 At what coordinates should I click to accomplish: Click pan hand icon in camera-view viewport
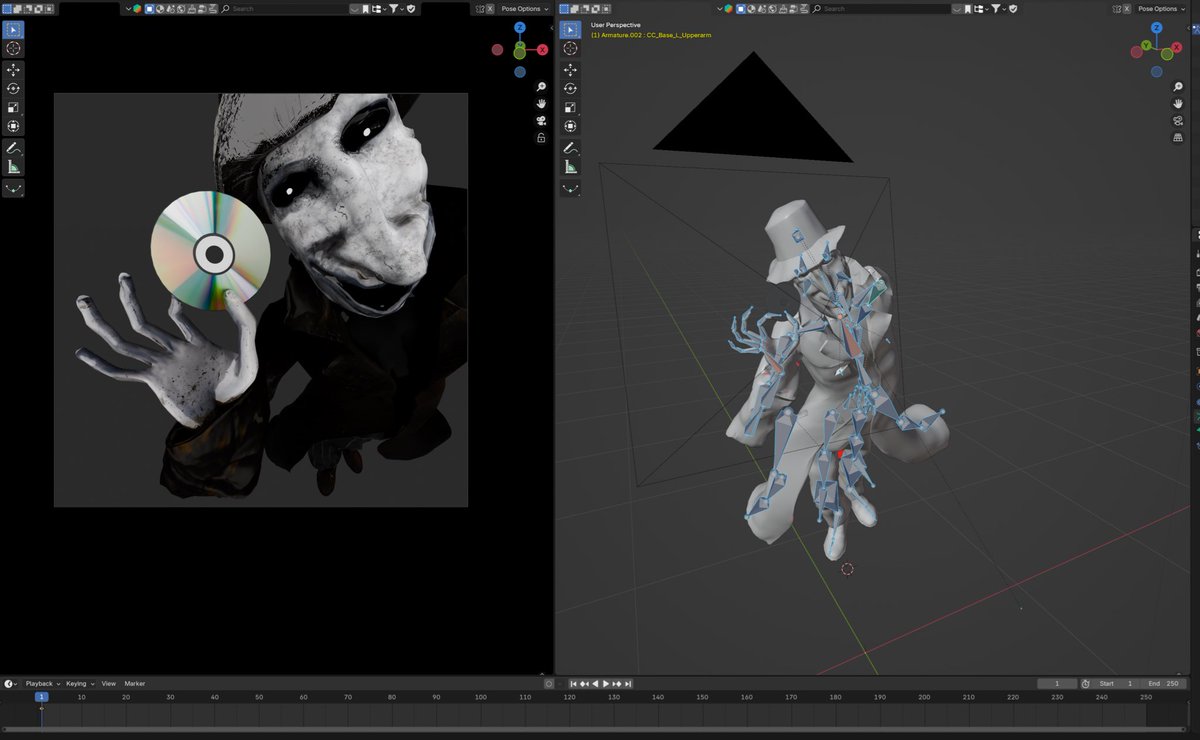[541, 104]
